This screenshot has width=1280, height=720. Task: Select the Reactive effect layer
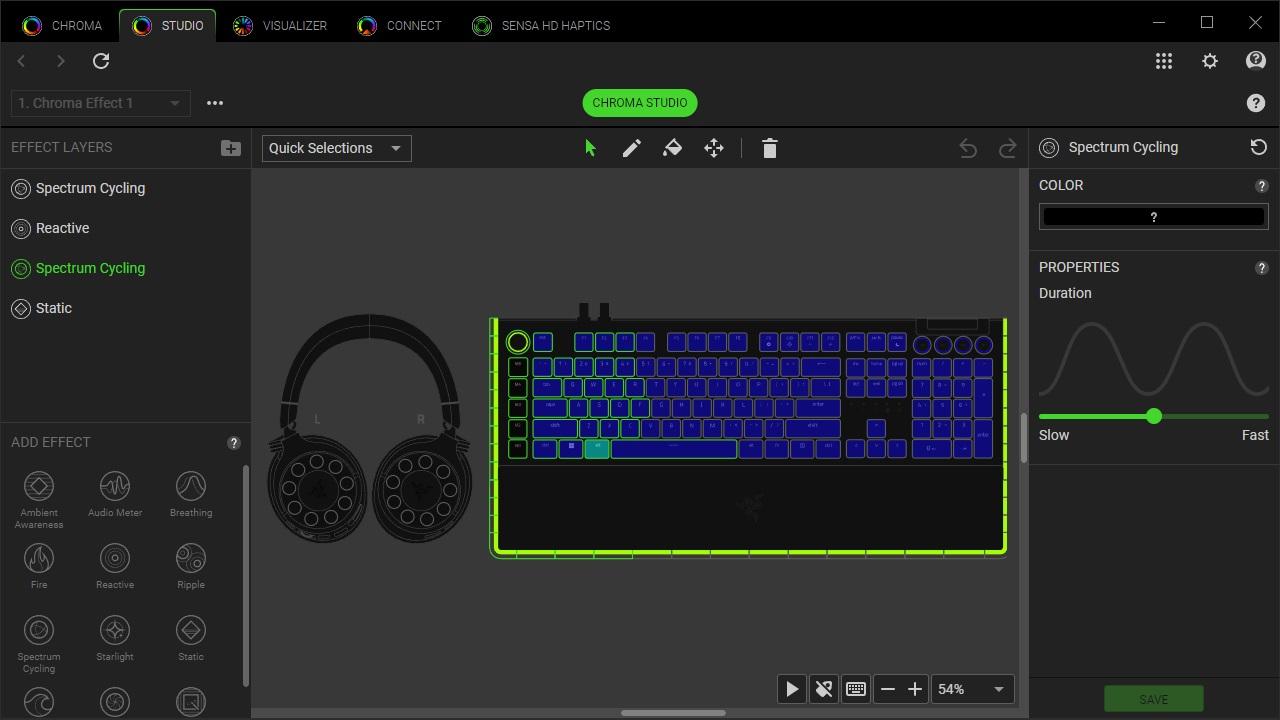[x=125, y=228]
